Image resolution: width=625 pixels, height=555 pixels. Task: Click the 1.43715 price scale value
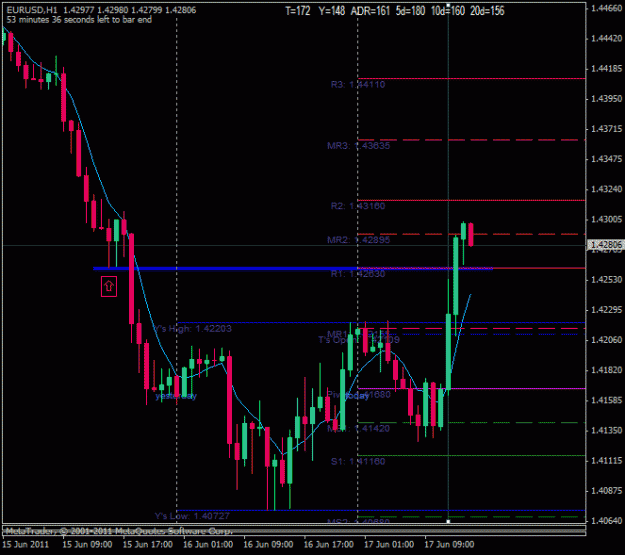click(x=606, y=129)
